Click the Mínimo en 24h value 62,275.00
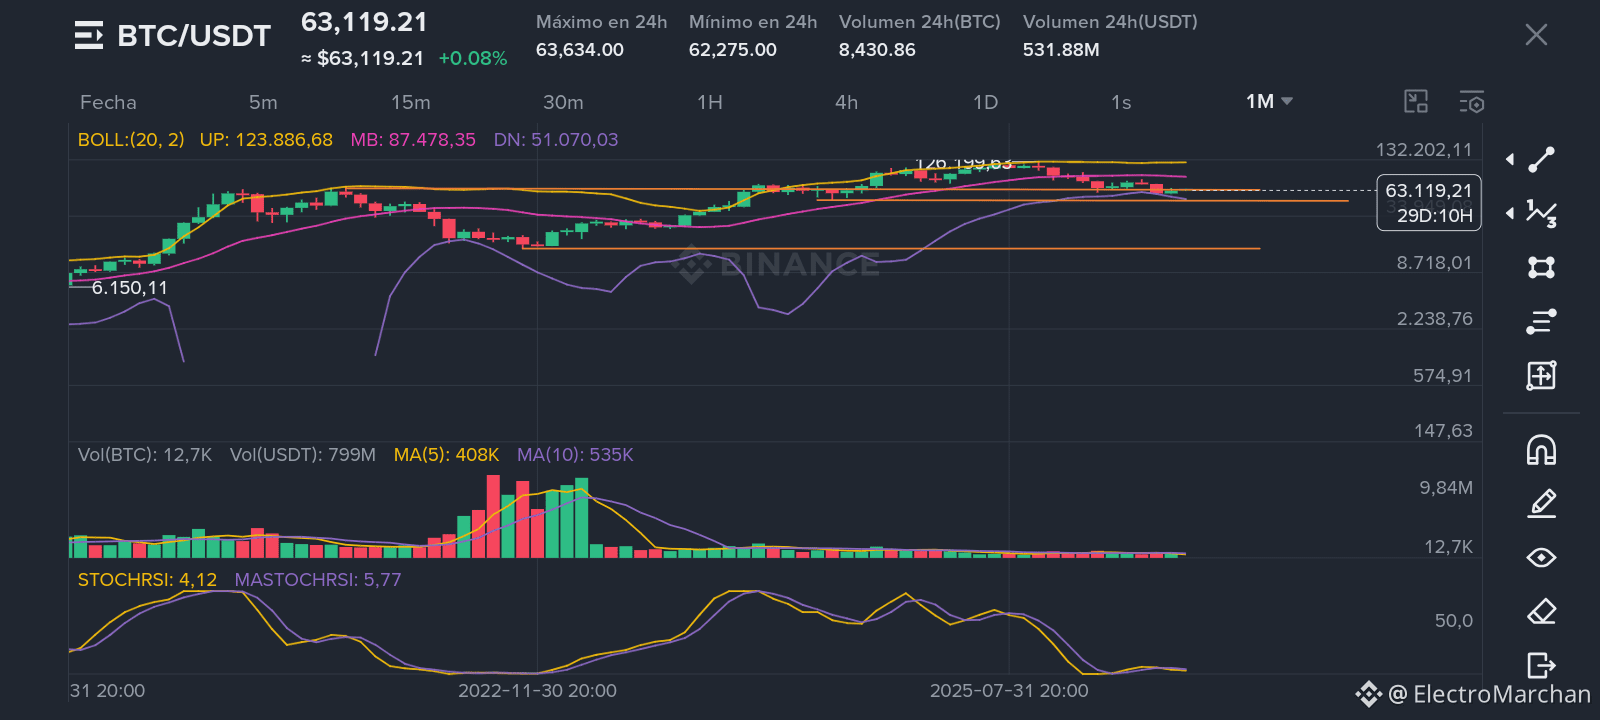The width and height of the screenshot is (1600, 720). tap(733, 50)
